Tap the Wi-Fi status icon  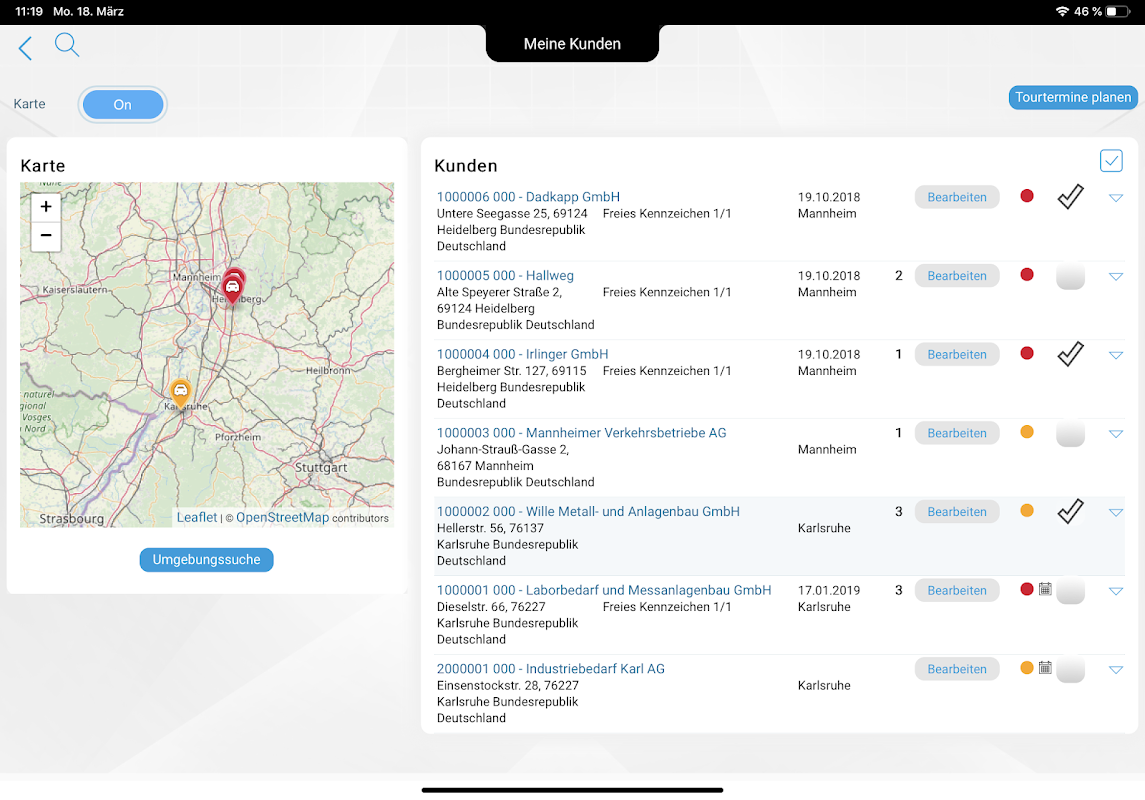click(1062, 11)
